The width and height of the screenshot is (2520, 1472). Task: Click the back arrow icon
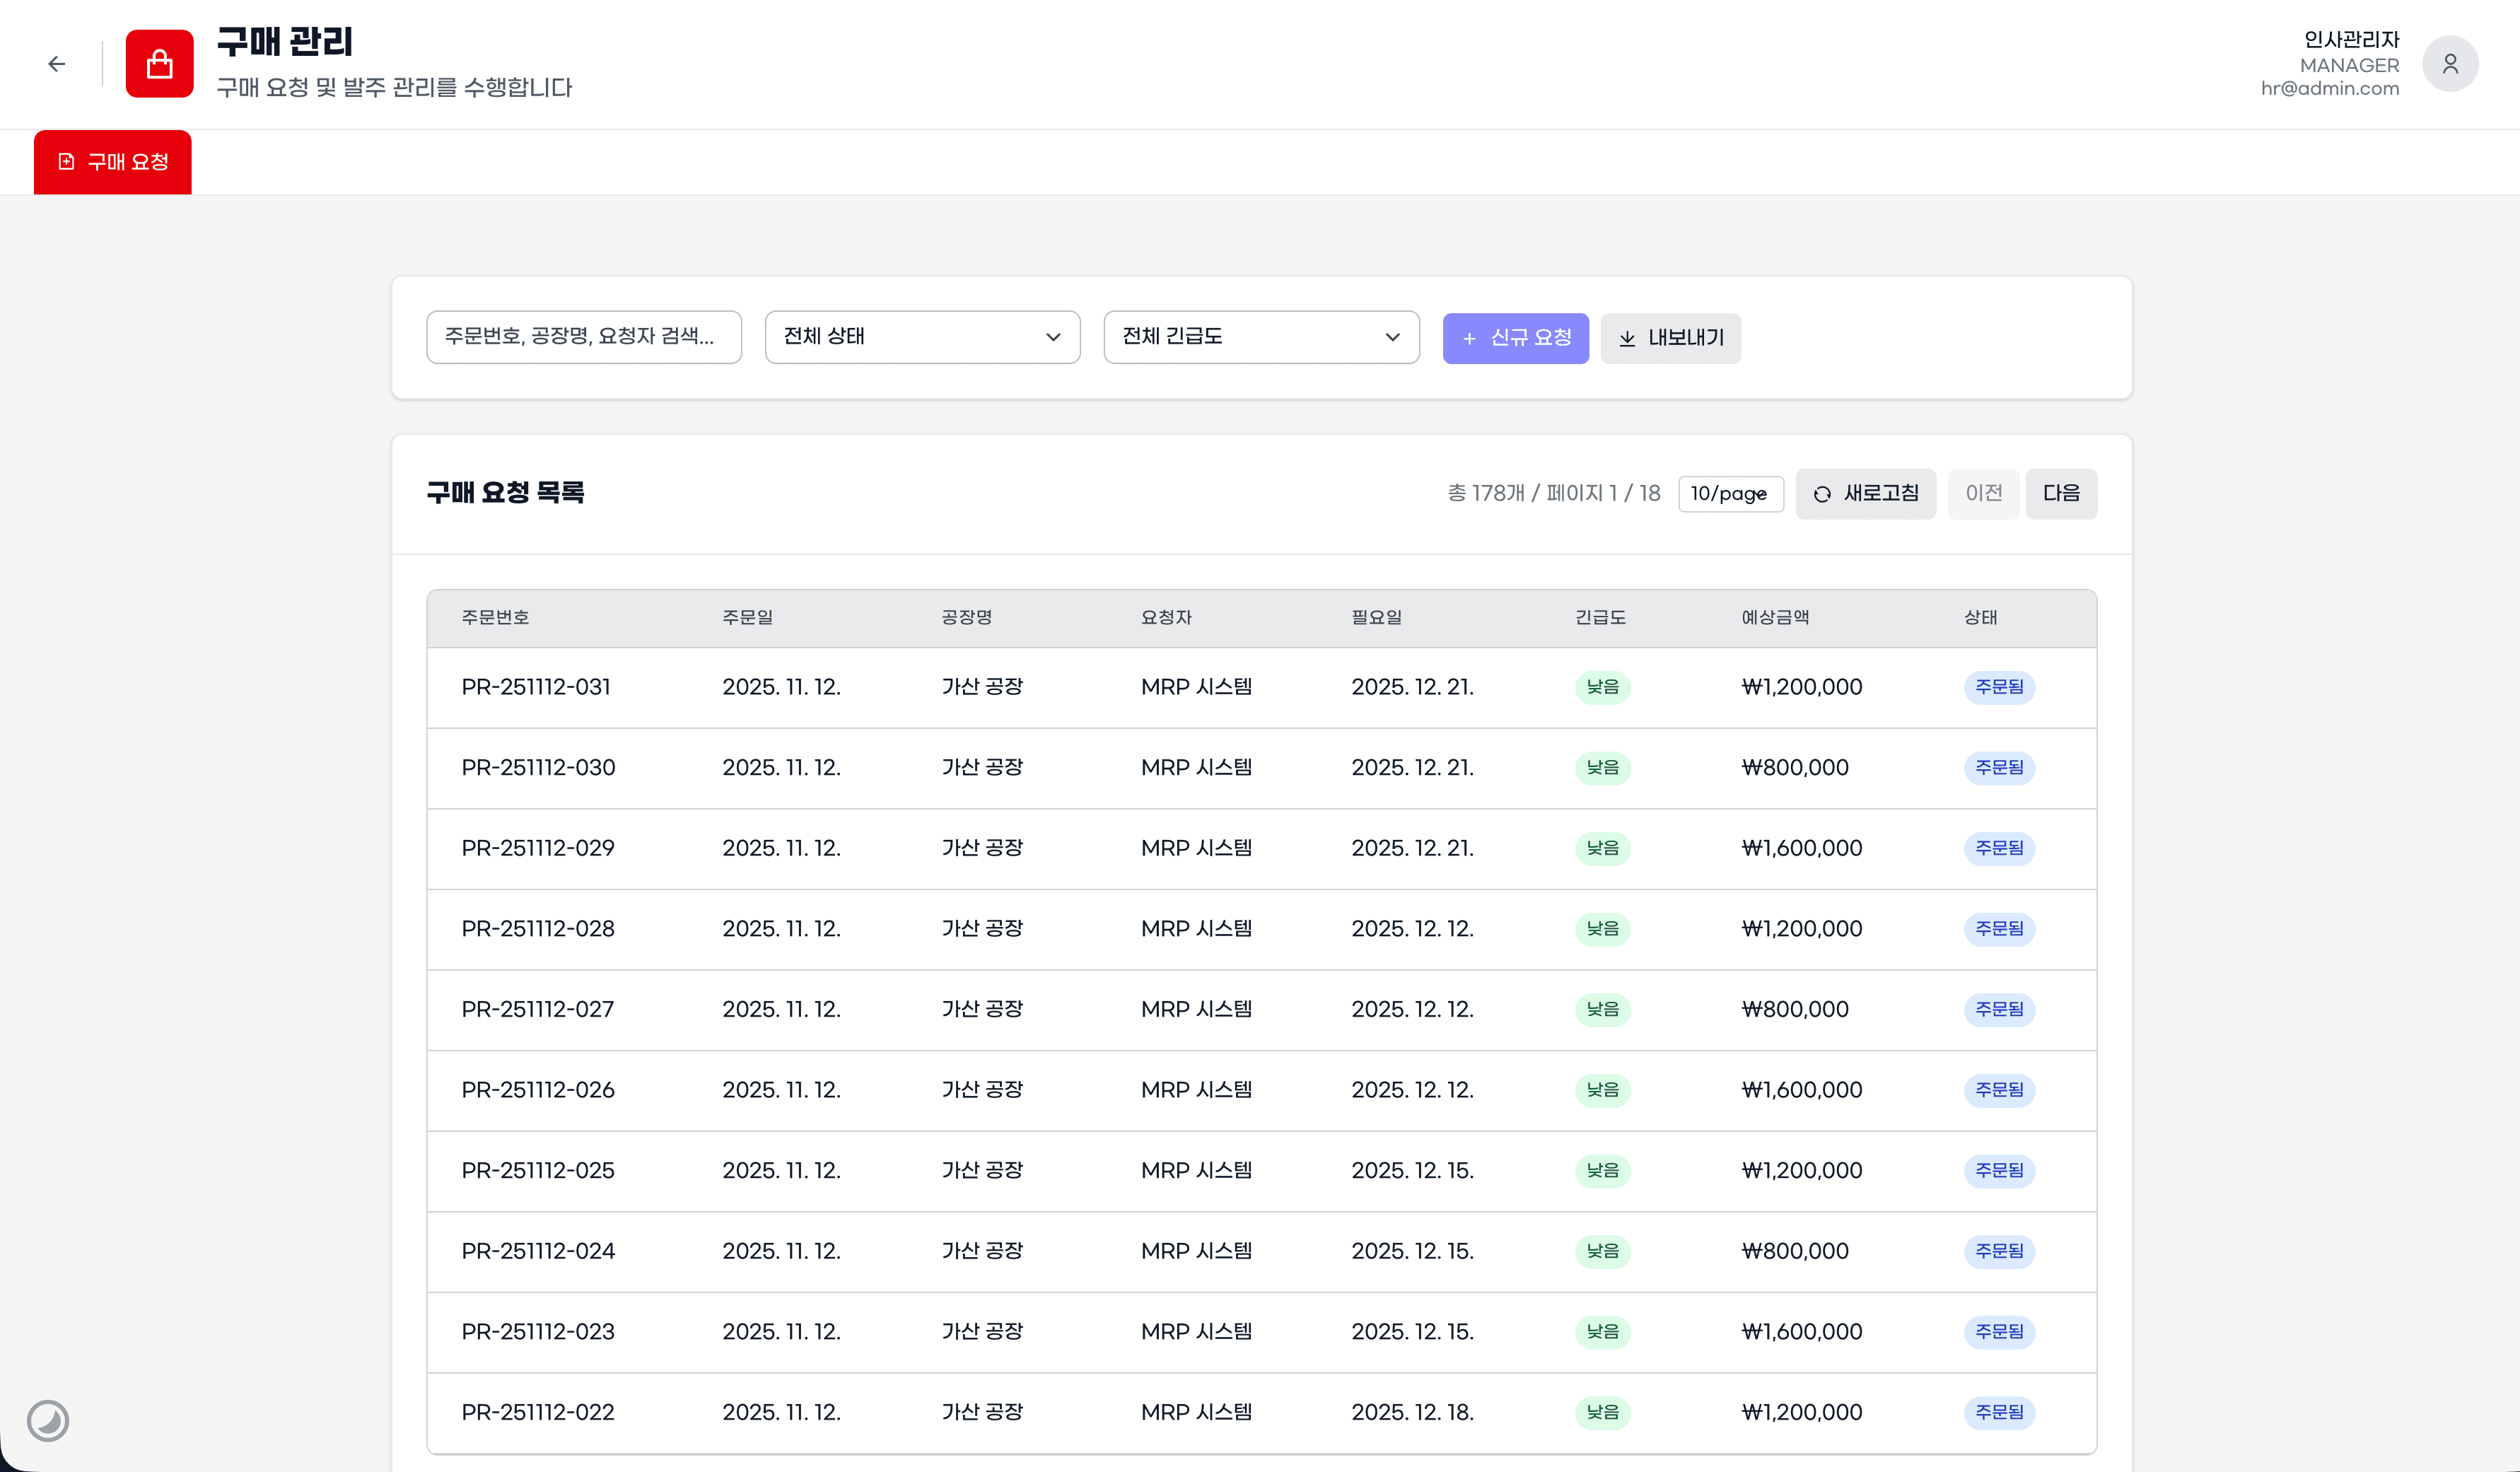tap(57, 64)
